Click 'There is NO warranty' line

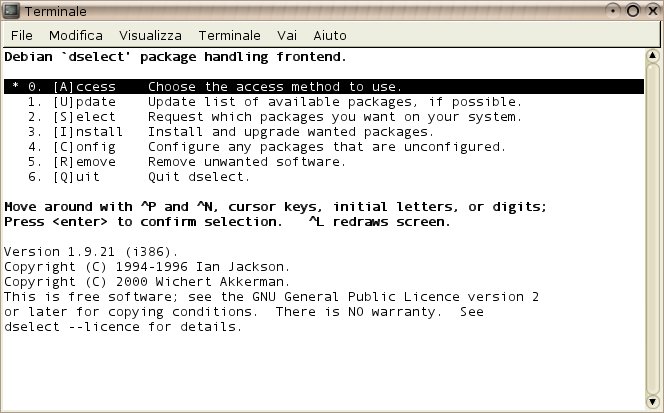tap(244, 312)
